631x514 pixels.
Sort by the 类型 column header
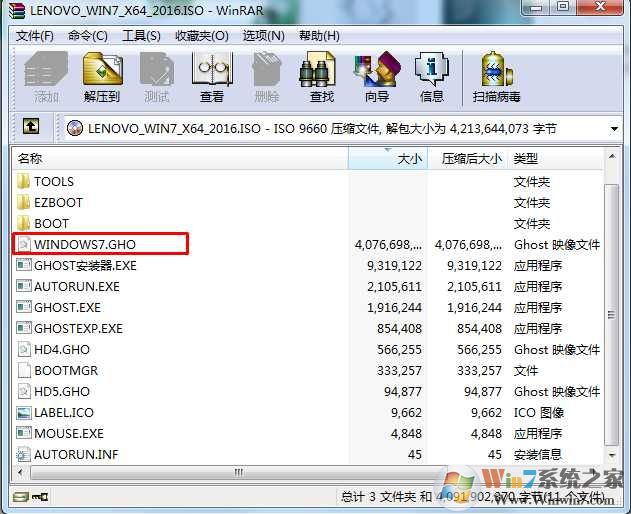click(x=555, y=159)
